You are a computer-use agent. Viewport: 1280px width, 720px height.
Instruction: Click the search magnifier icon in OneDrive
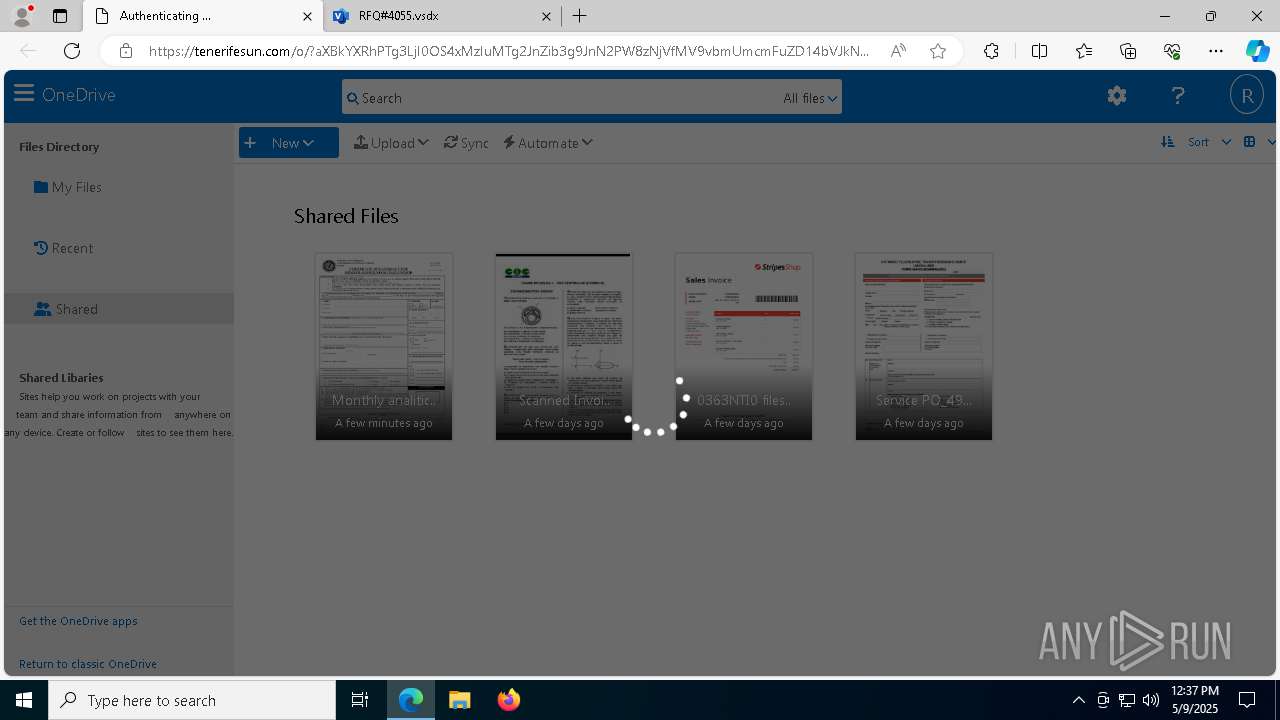tap(352, 98)
